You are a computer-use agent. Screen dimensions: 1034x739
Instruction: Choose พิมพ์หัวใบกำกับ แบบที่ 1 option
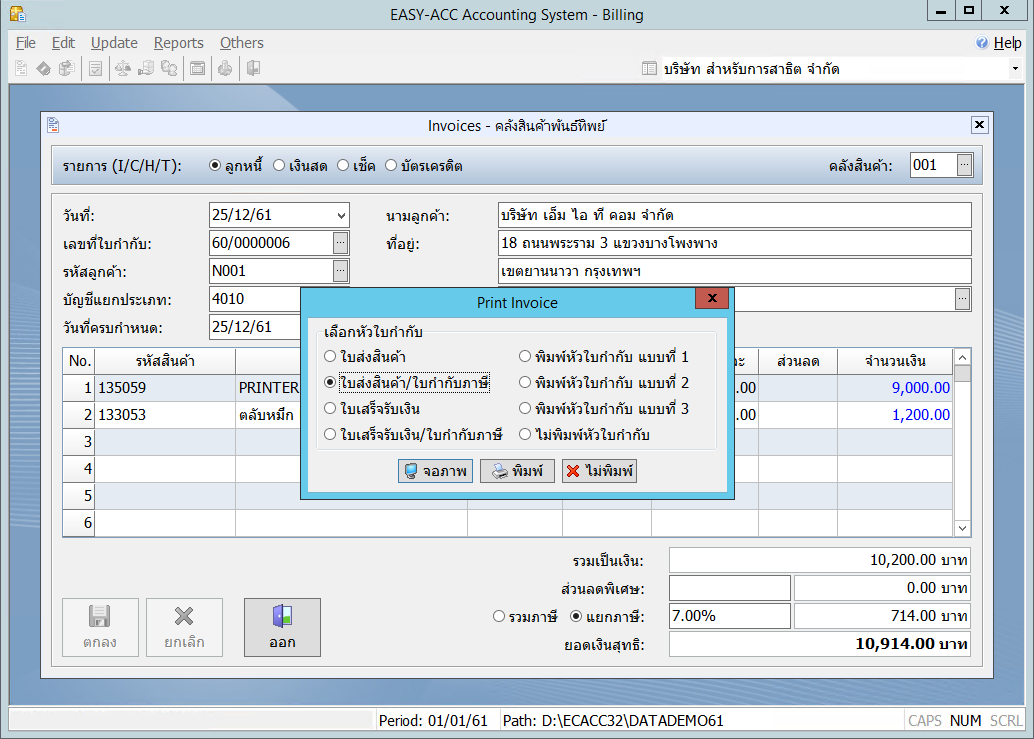(x=525, y=356)
